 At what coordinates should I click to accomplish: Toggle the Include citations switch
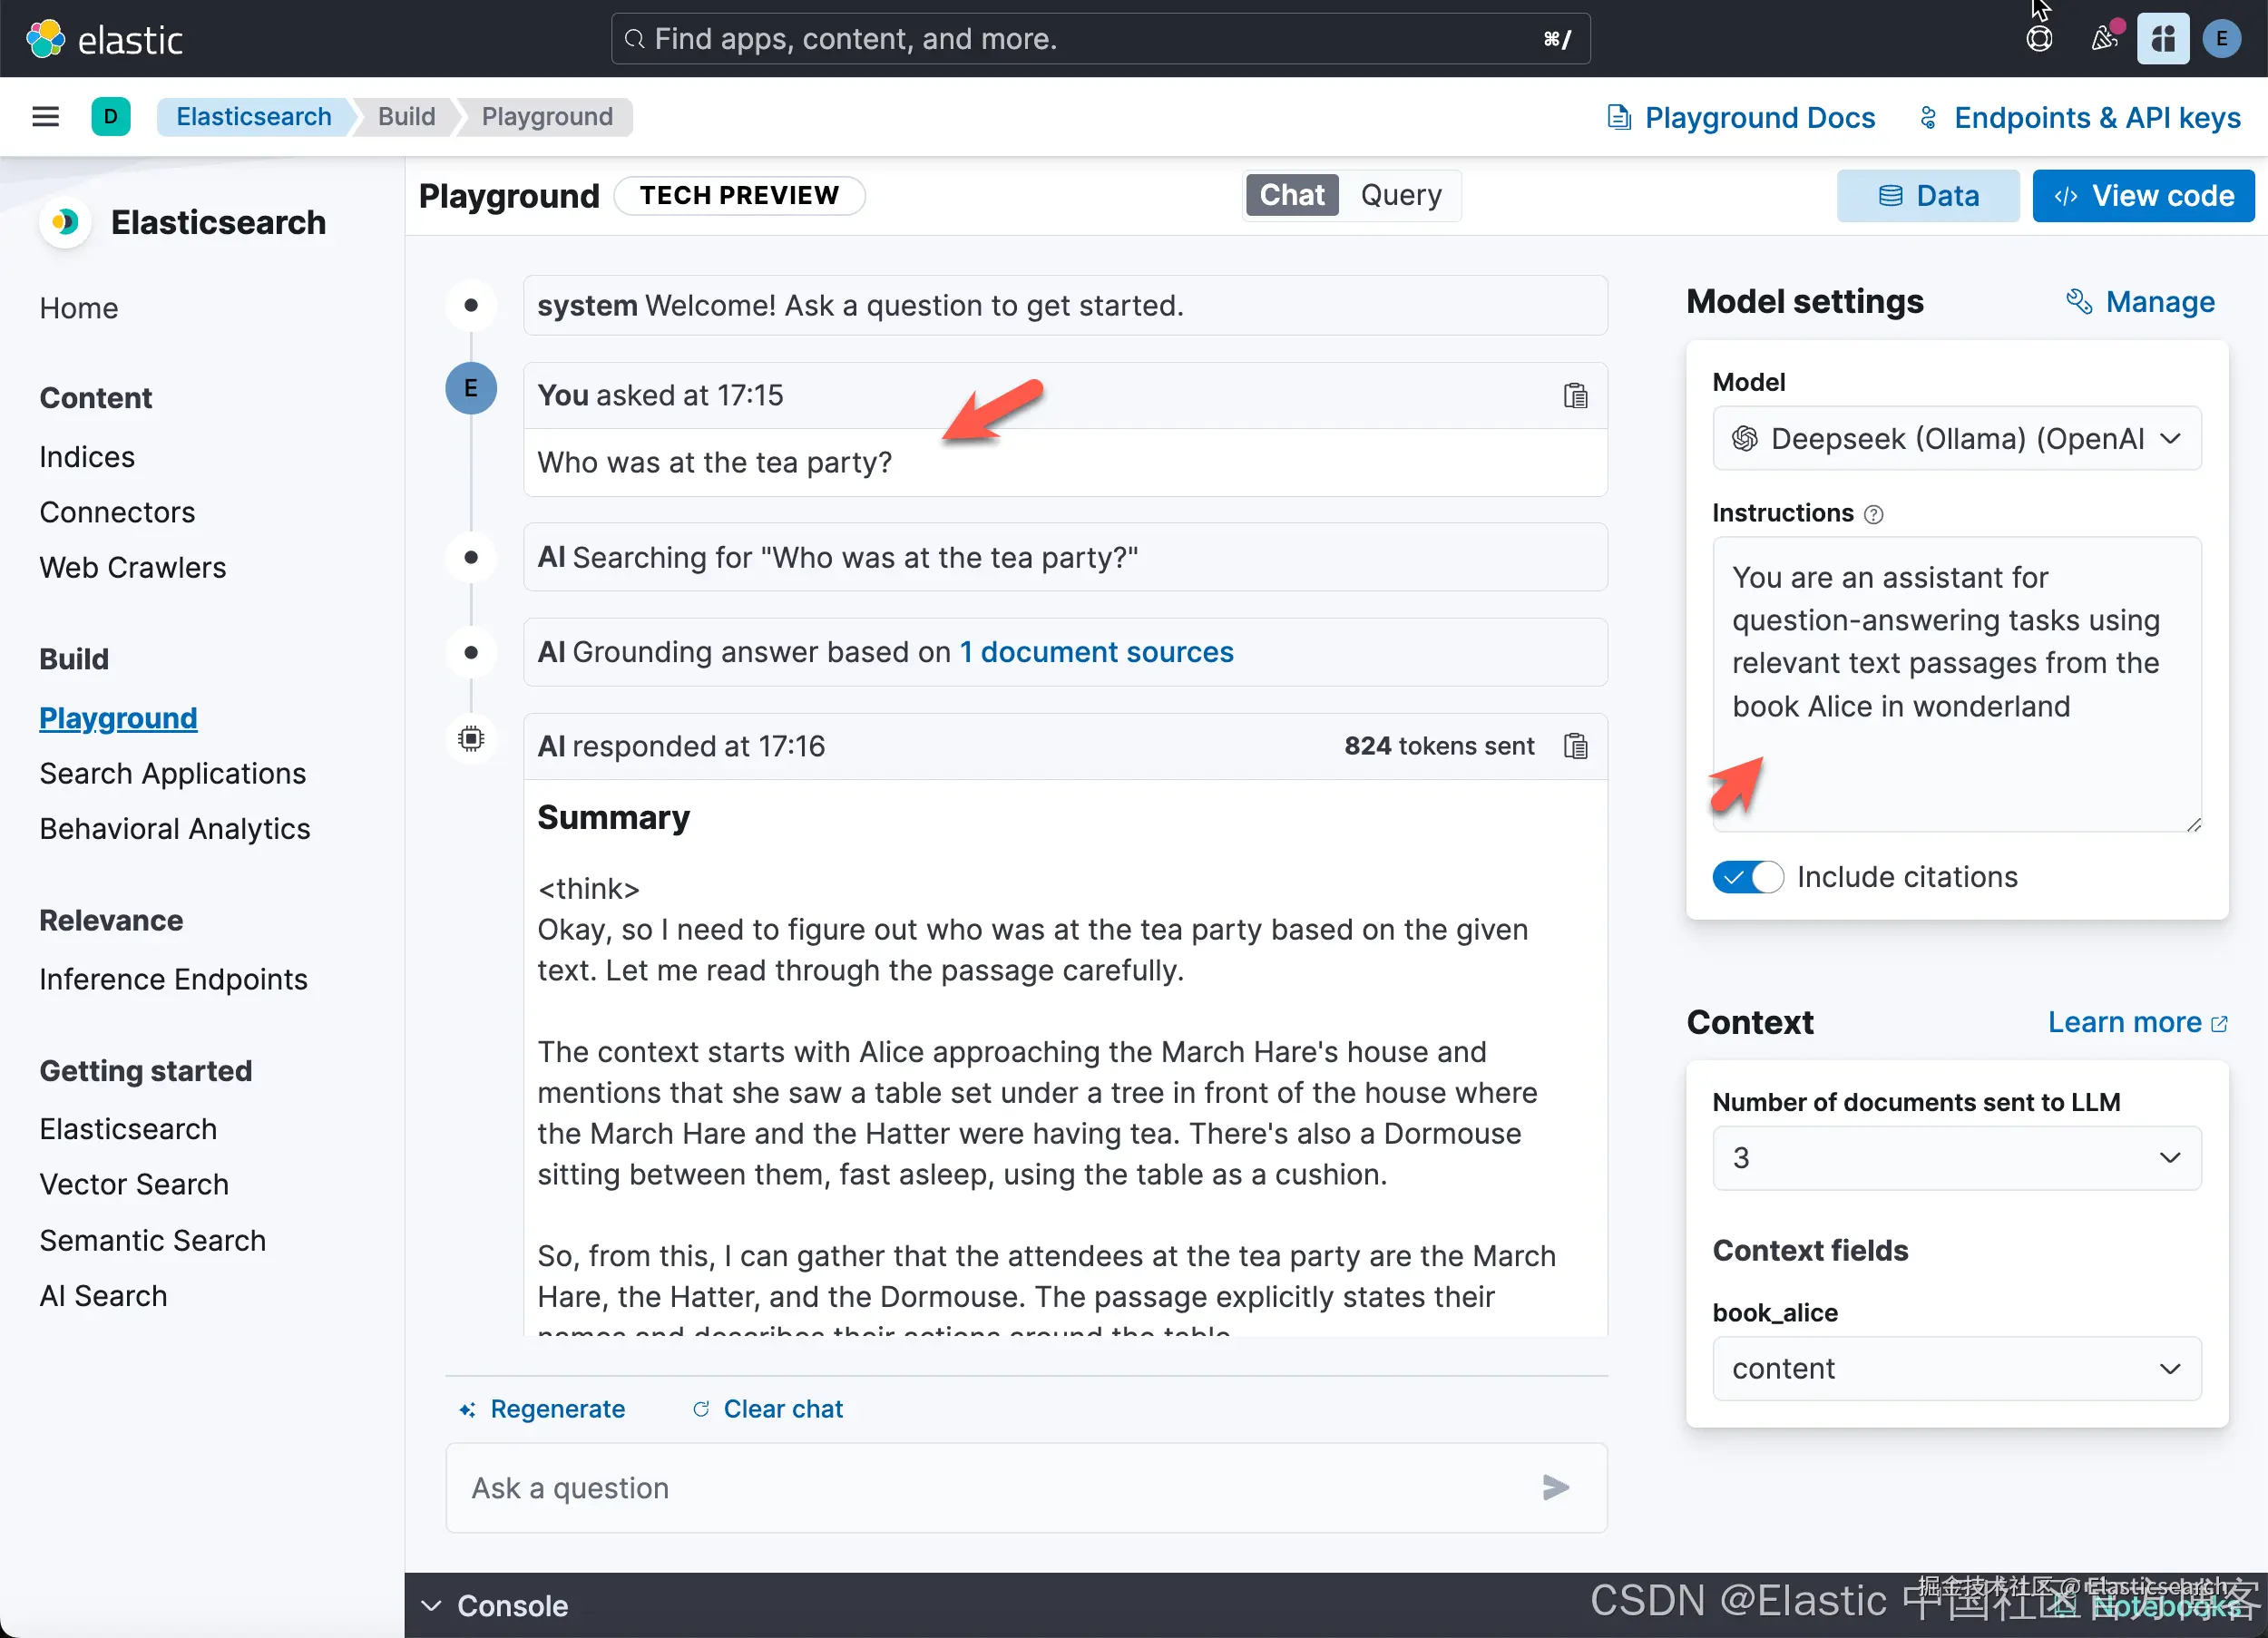(x=1747, y=877)
